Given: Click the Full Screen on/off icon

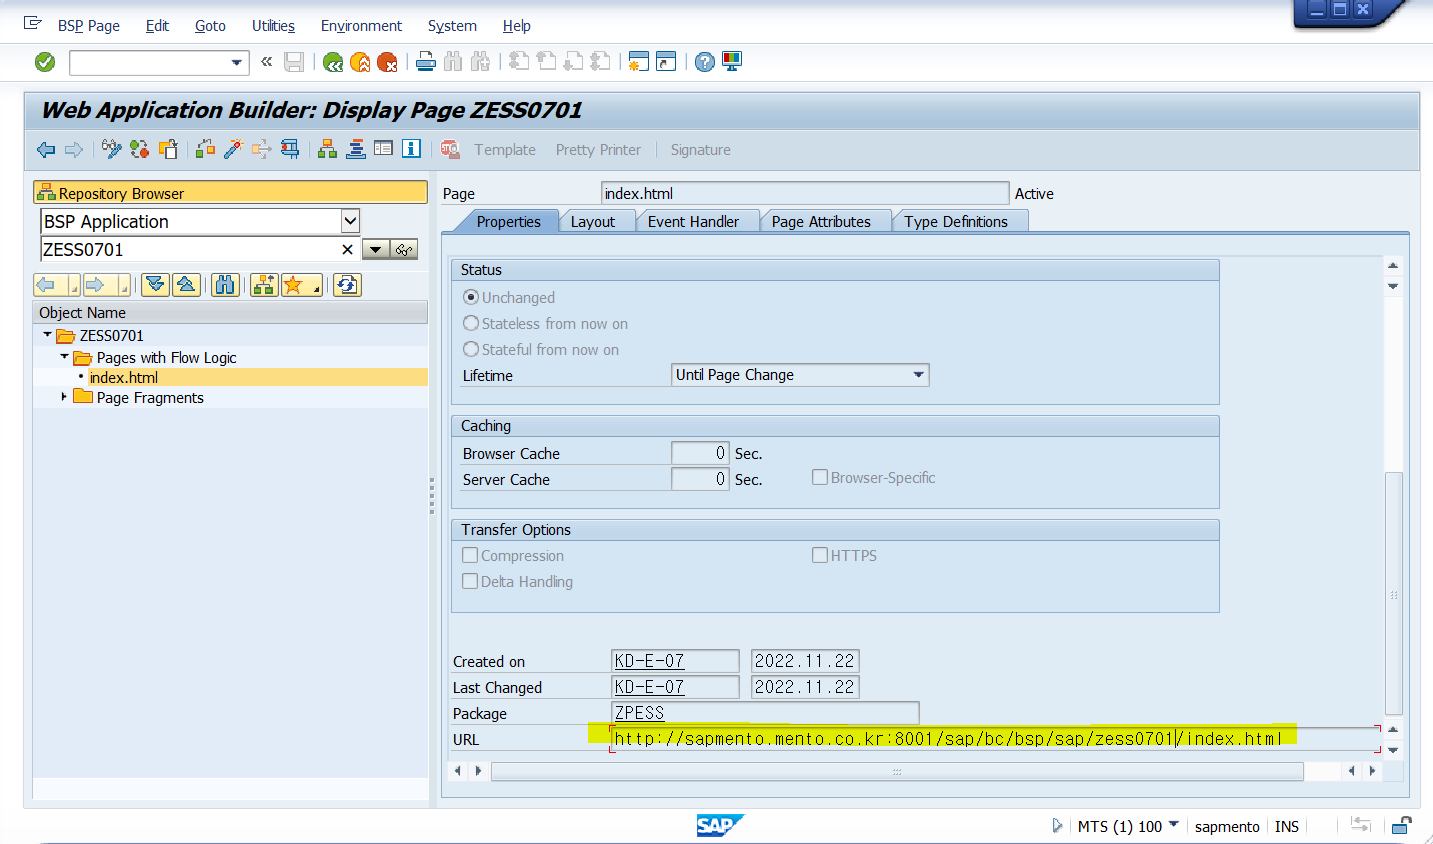Looking at the screenshot, I should click(x=383, y=149).
